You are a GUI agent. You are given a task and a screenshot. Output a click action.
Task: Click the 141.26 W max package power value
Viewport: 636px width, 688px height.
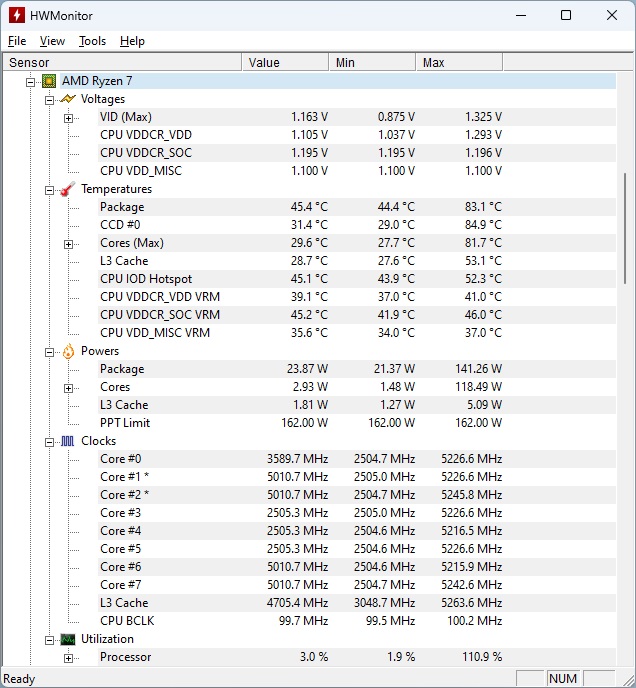coord(478,369)
